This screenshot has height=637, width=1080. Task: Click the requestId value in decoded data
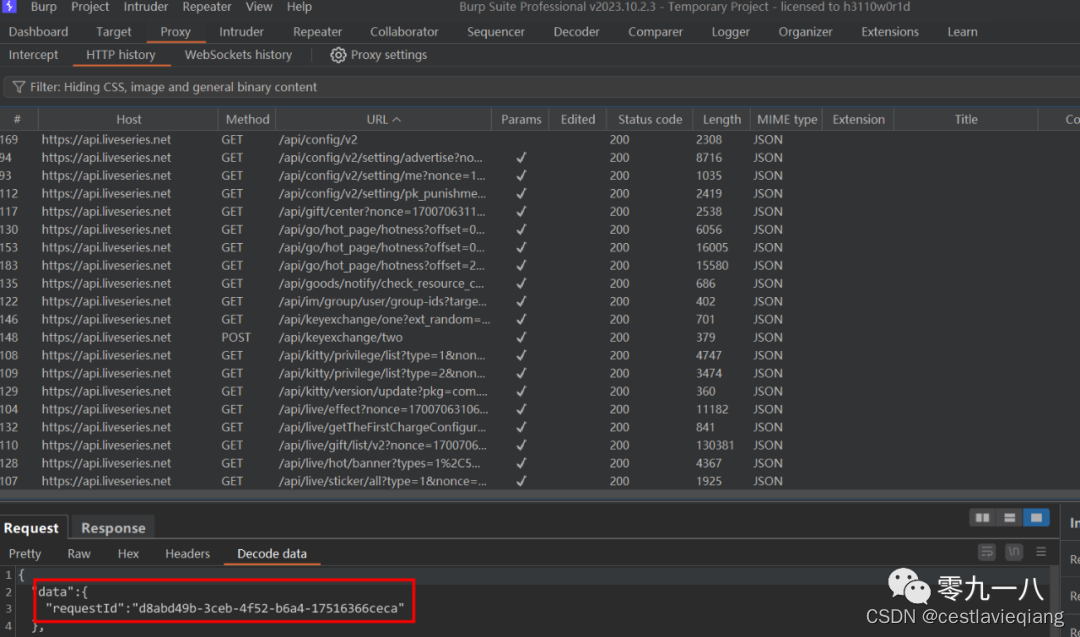point(269,609)
